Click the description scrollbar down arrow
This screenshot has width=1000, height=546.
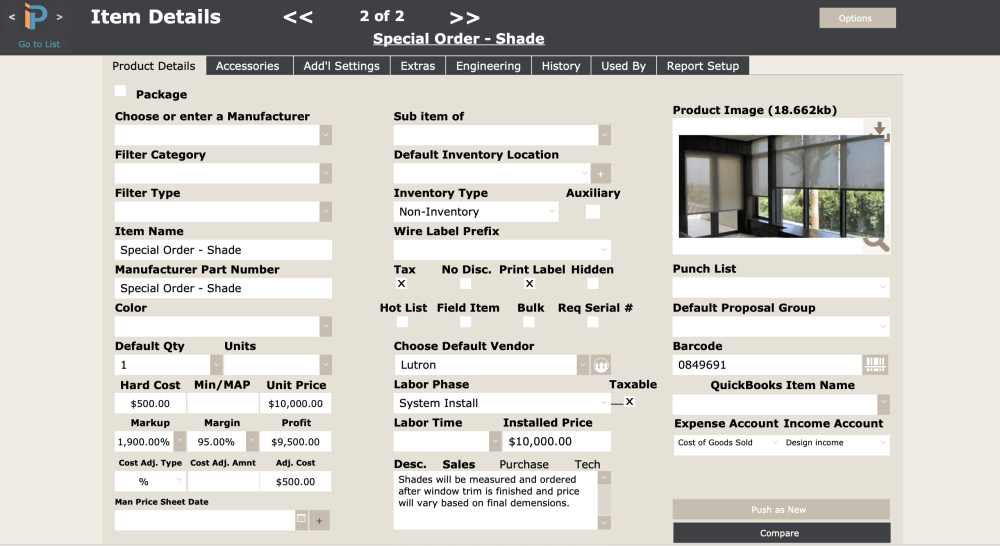604,523
